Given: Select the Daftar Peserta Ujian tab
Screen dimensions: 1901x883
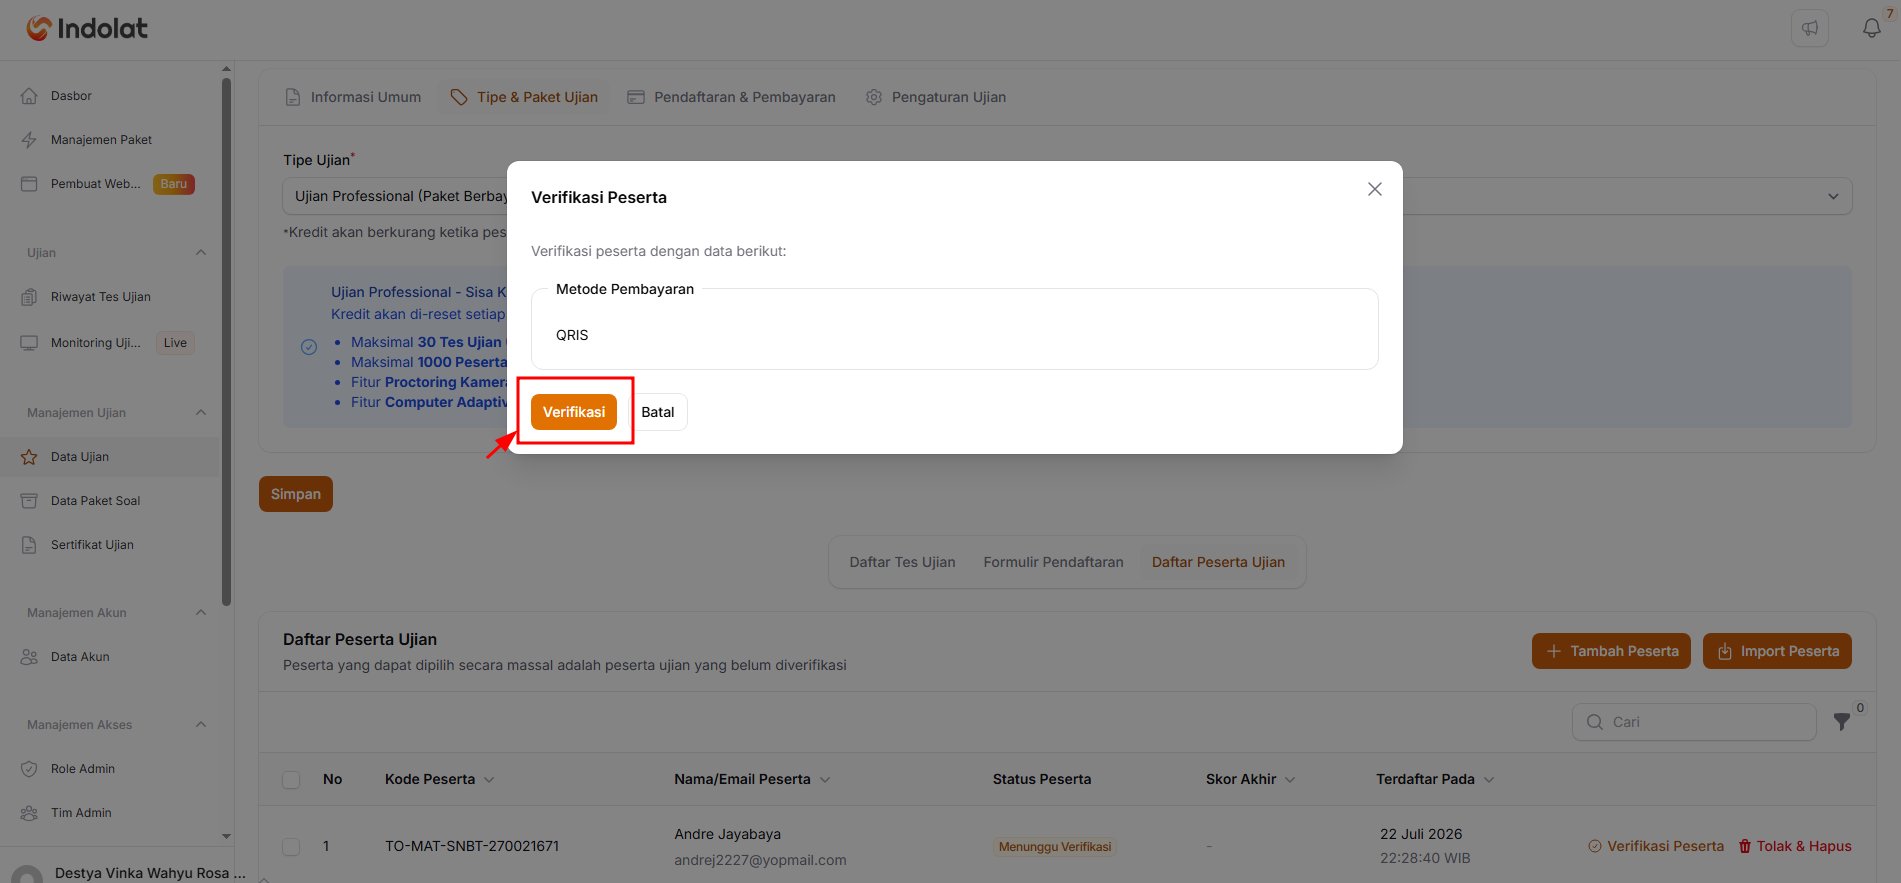Looking at the screenshot, I should pyautogui.click(x=1218, y=562).
